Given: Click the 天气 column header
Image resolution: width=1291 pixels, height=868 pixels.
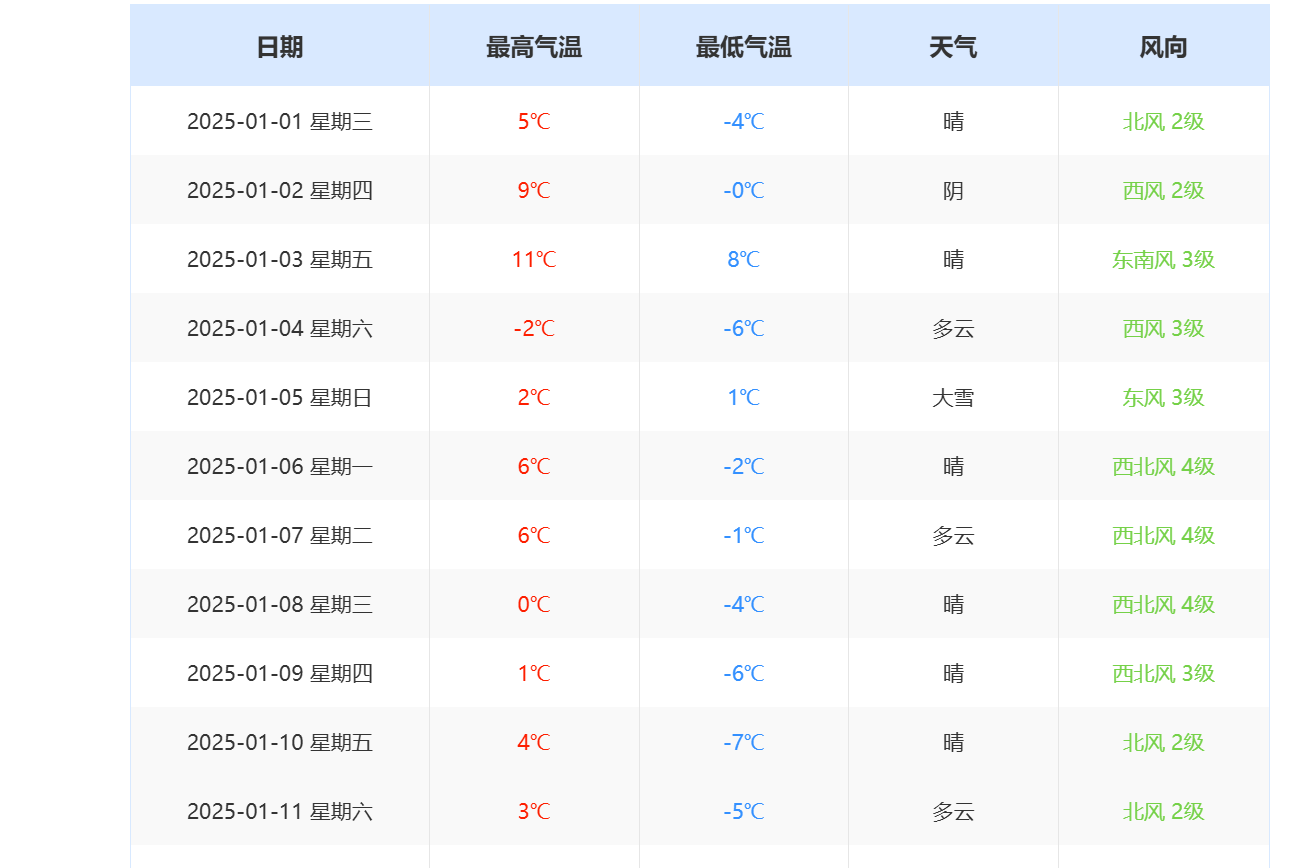Looking at the screenshot, I should point(953,47).
